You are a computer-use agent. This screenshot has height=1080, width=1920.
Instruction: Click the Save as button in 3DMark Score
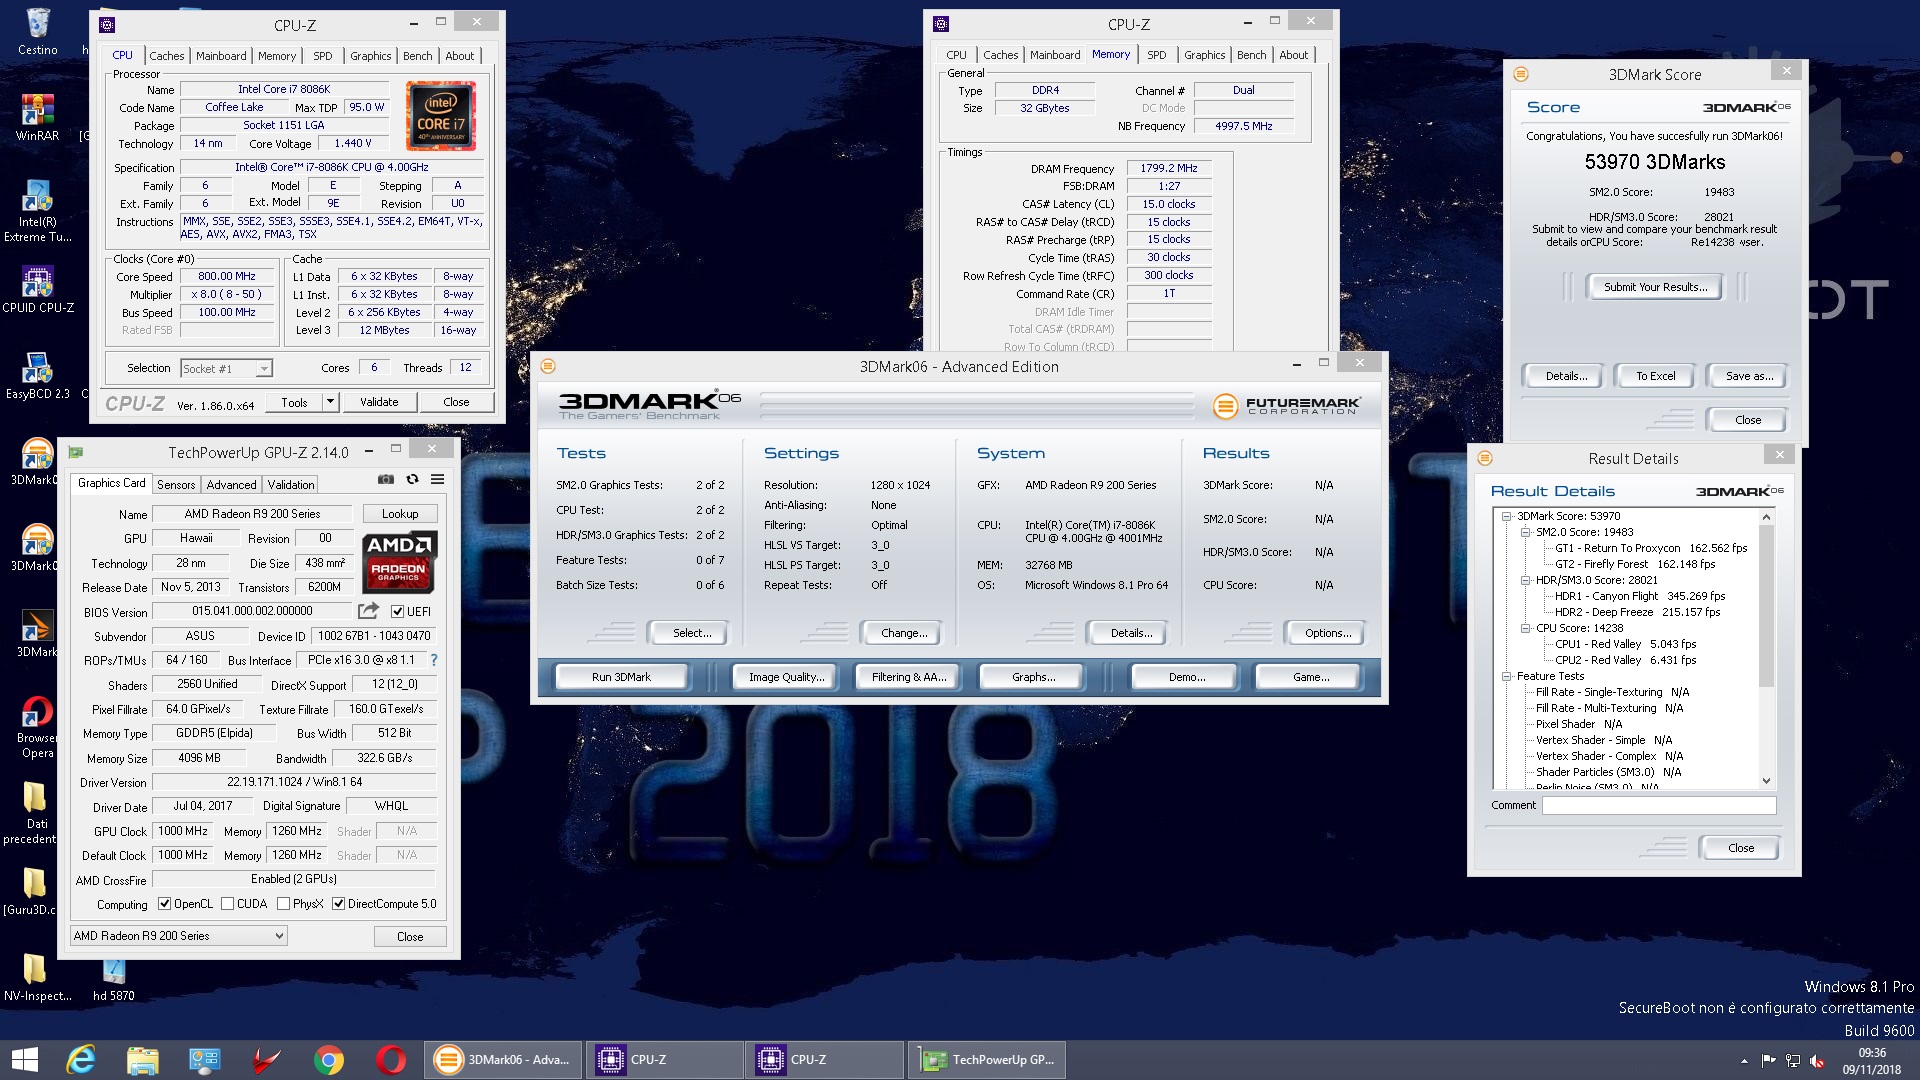1749,376
